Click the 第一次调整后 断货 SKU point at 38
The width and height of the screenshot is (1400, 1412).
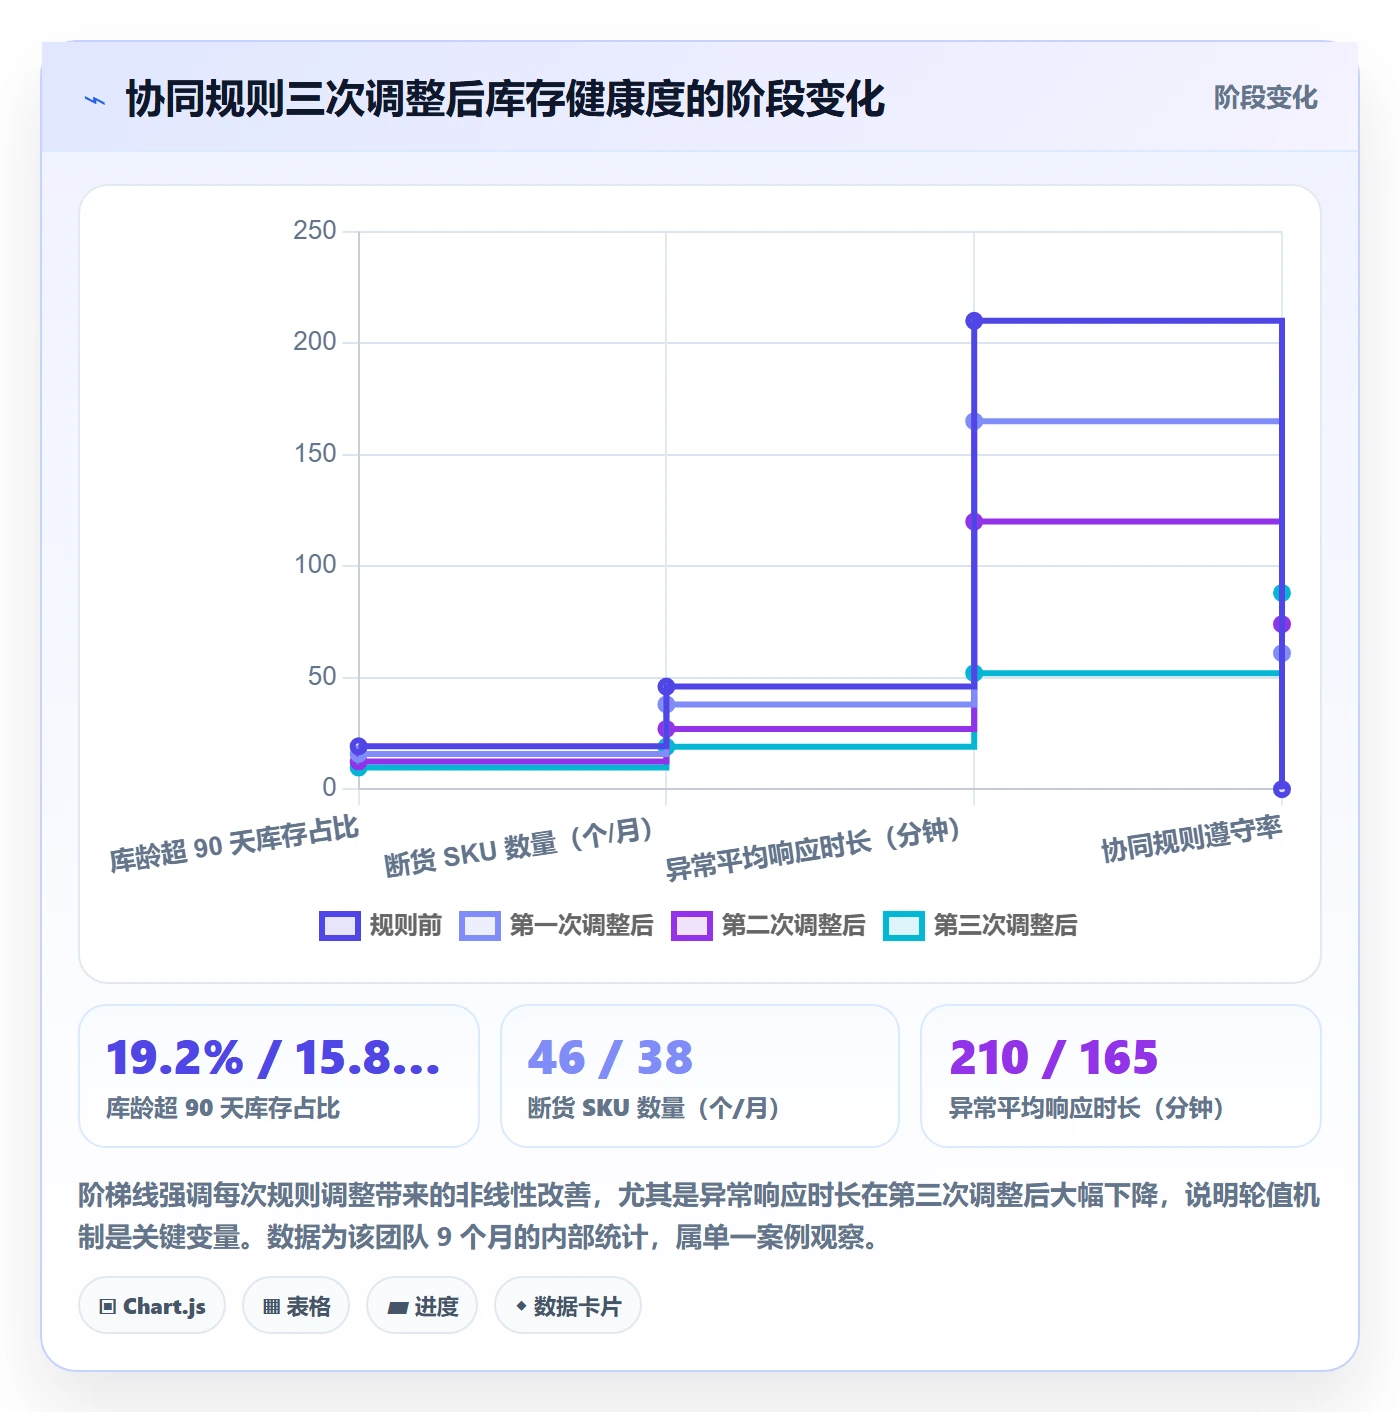666,704
